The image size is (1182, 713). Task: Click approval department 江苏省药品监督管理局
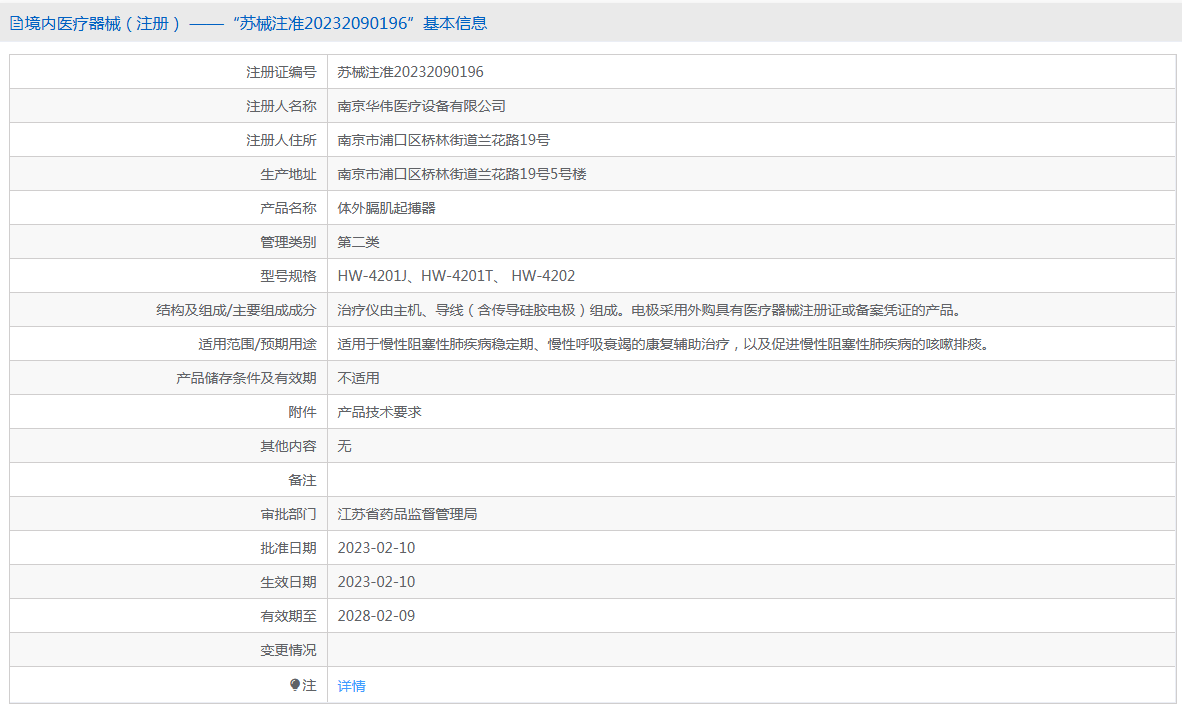(x=407, y=514)
